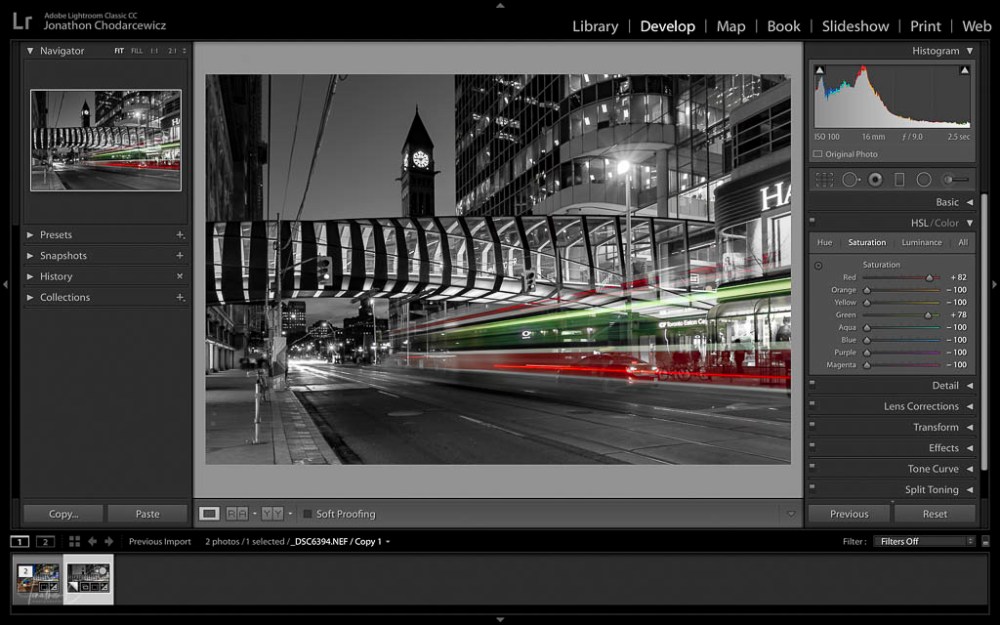1000x625 pixels.
Task: Switch to the Library module
Action: 594,26
